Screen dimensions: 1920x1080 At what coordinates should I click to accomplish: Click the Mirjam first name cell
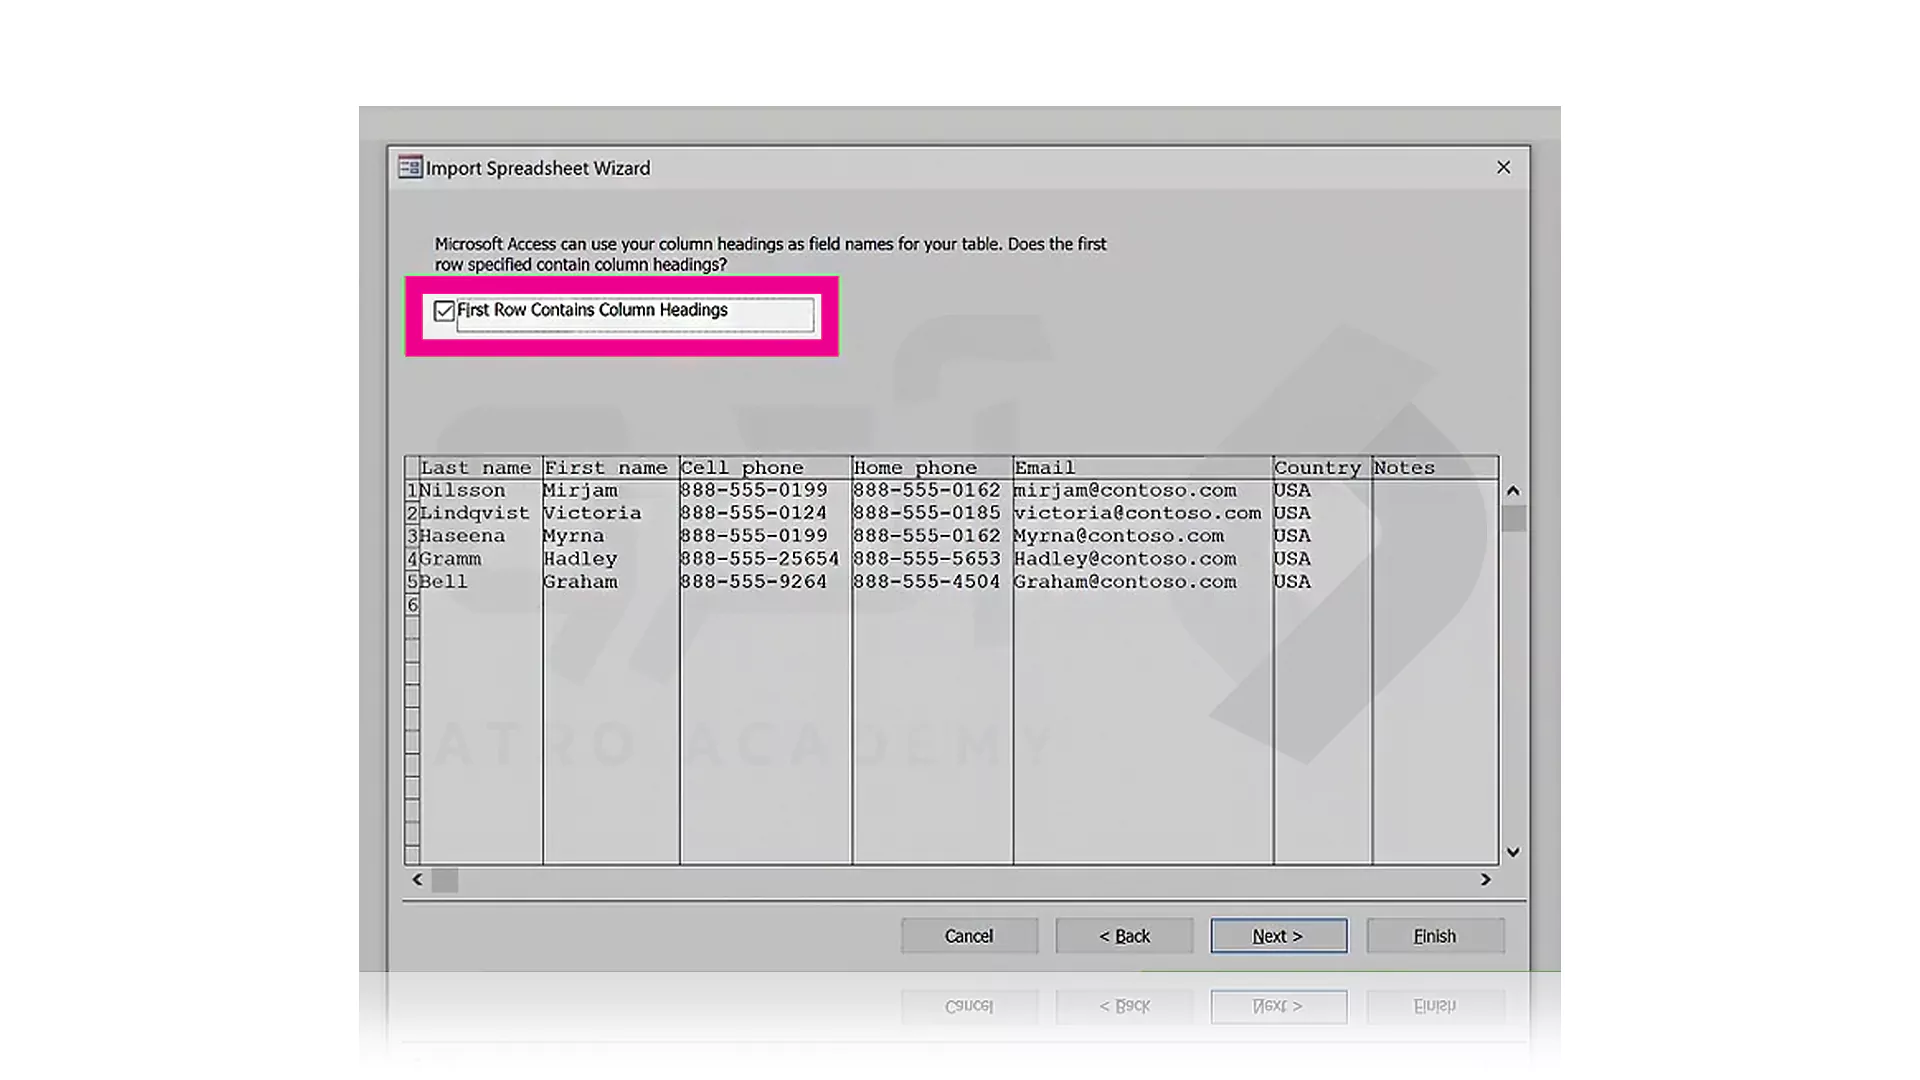pyautogui.click(x=611, y=491)
